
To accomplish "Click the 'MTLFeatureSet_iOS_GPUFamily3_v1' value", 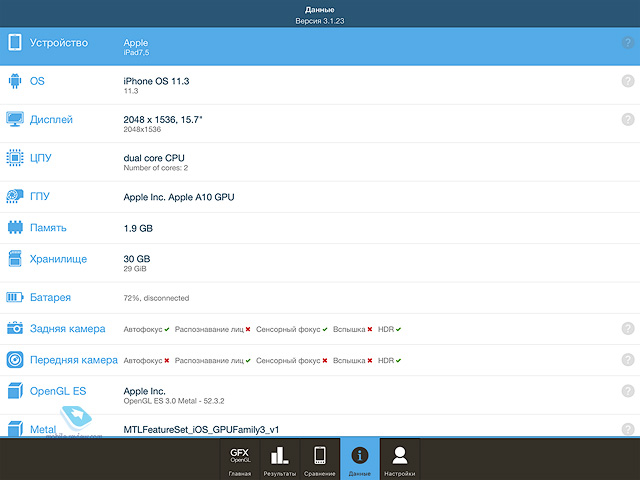I will click(201, 429).
